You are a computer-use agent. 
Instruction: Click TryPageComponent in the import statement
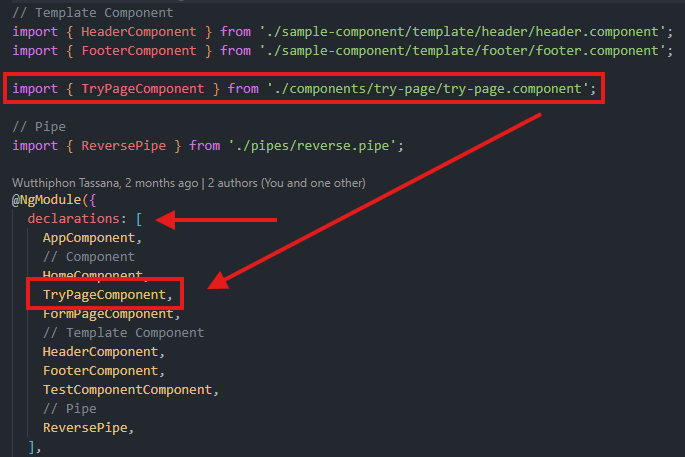(x=143, y=89)
